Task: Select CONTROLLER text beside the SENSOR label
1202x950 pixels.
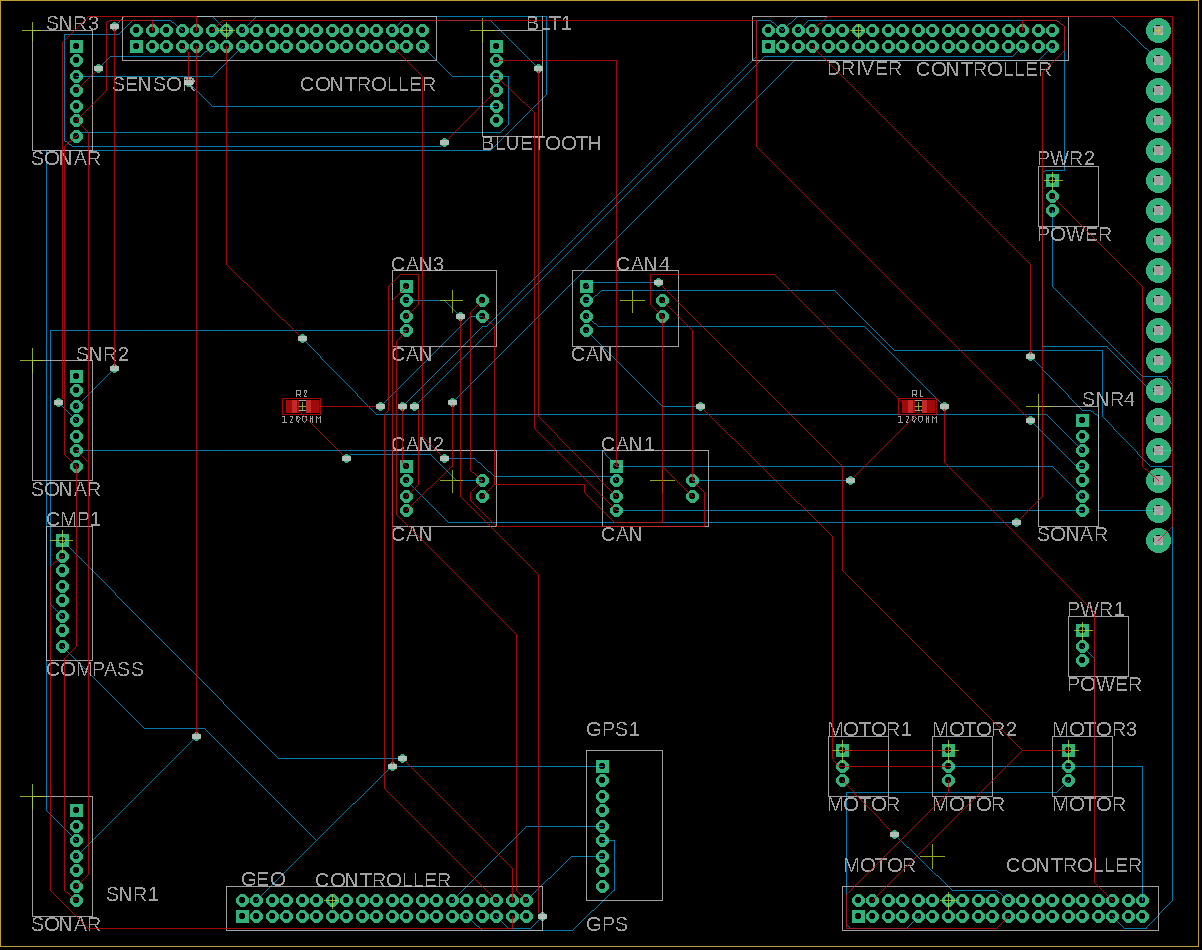Action: point(368,84)
